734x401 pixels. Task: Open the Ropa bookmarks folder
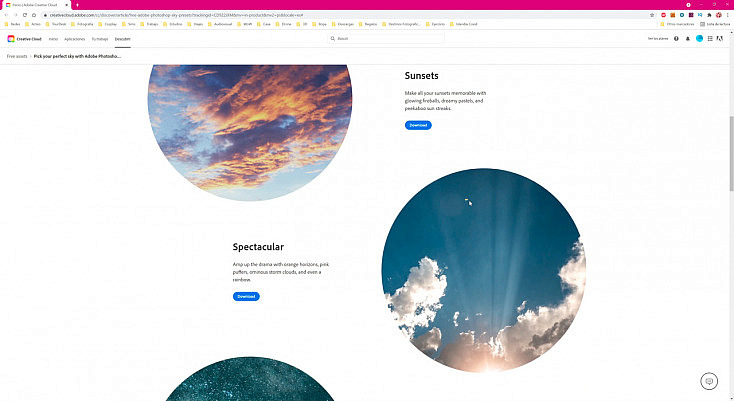tap(320, 24)
